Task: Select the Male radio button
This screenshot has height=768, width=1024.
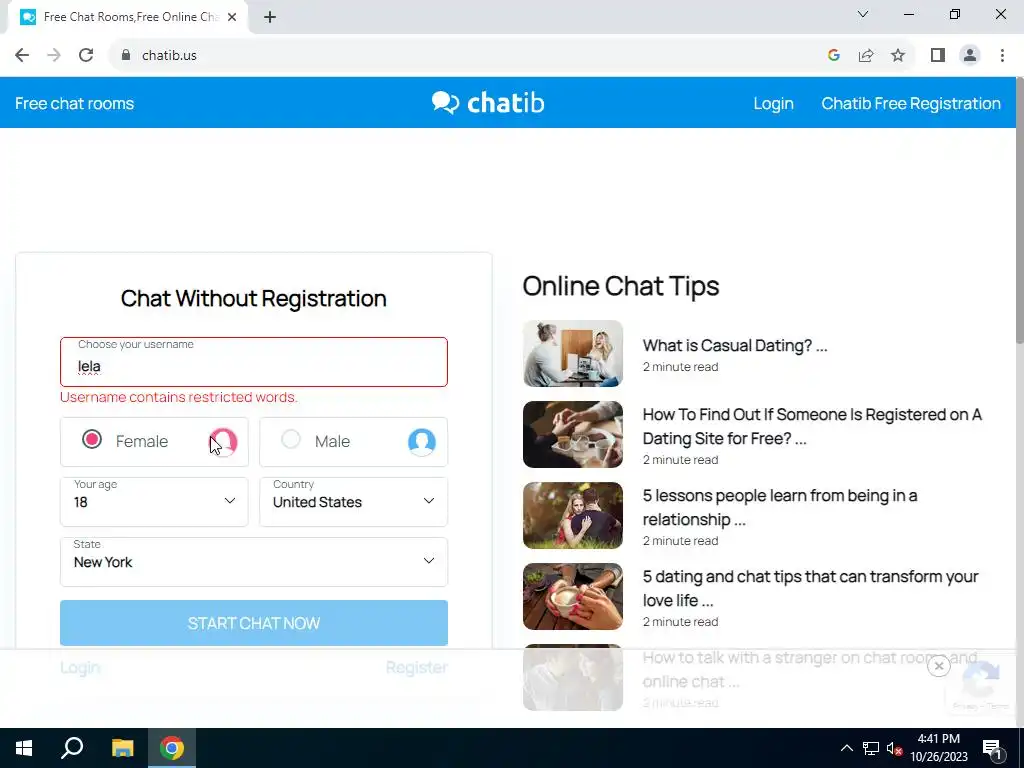Action: coord(291,440)
